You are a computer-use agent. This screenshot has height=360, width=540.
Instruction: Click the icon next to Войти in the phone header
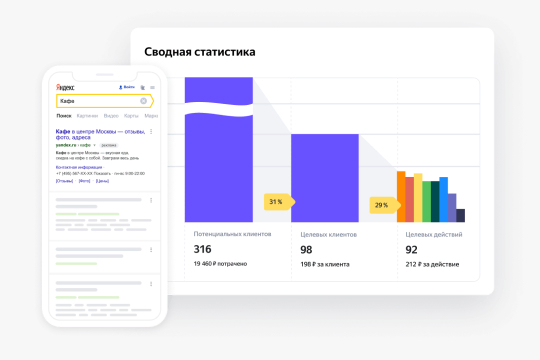[x=143, y=88]
